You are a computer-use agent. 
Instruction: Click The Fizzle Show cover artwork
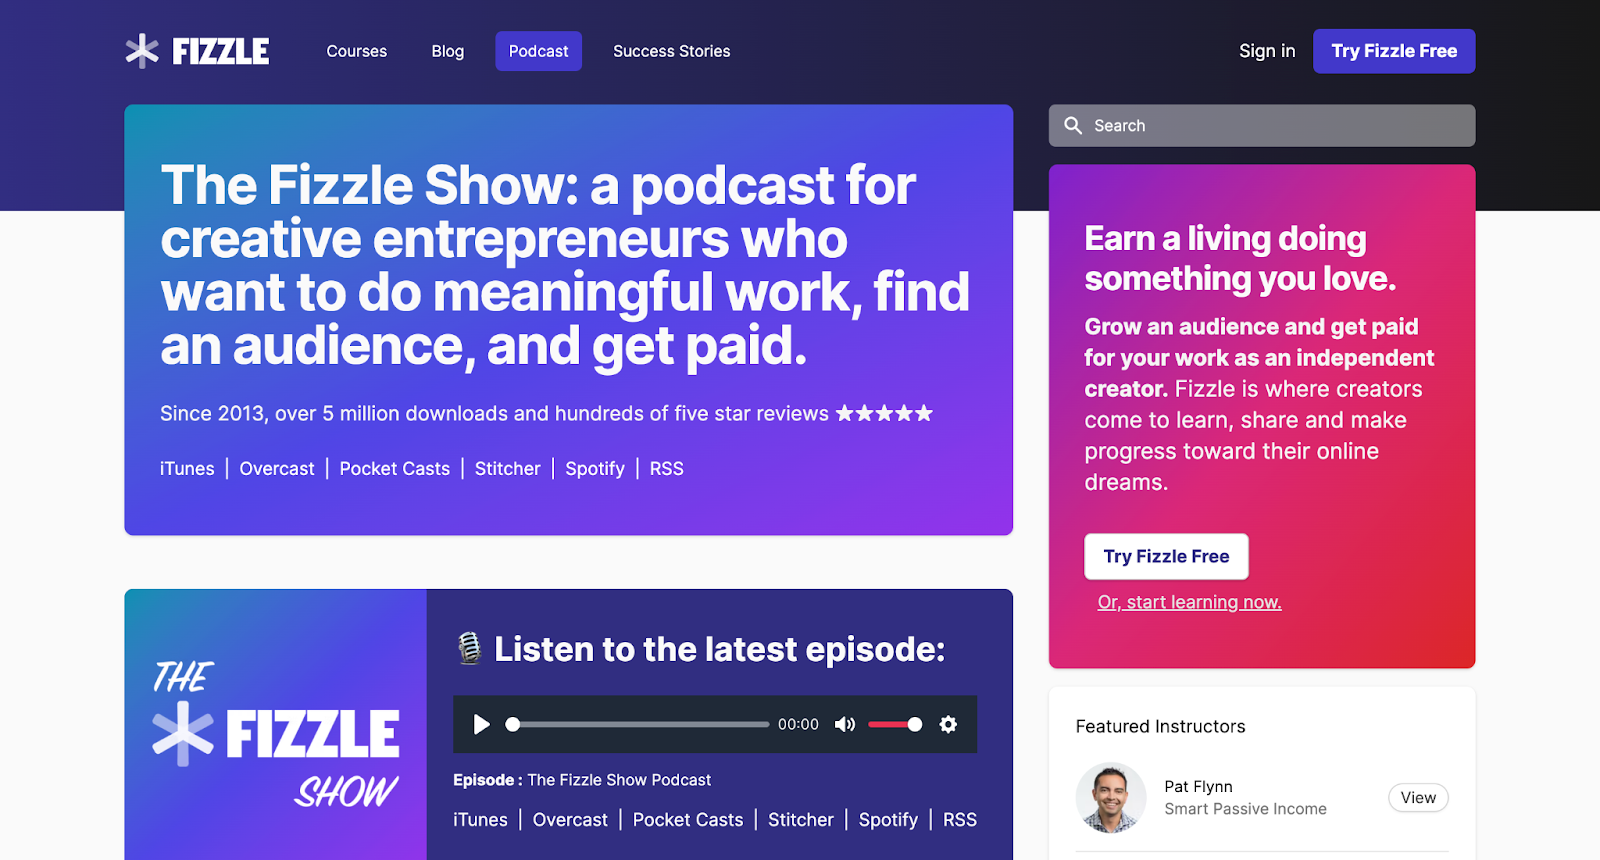pyautogui.click(x=276, y=724)
